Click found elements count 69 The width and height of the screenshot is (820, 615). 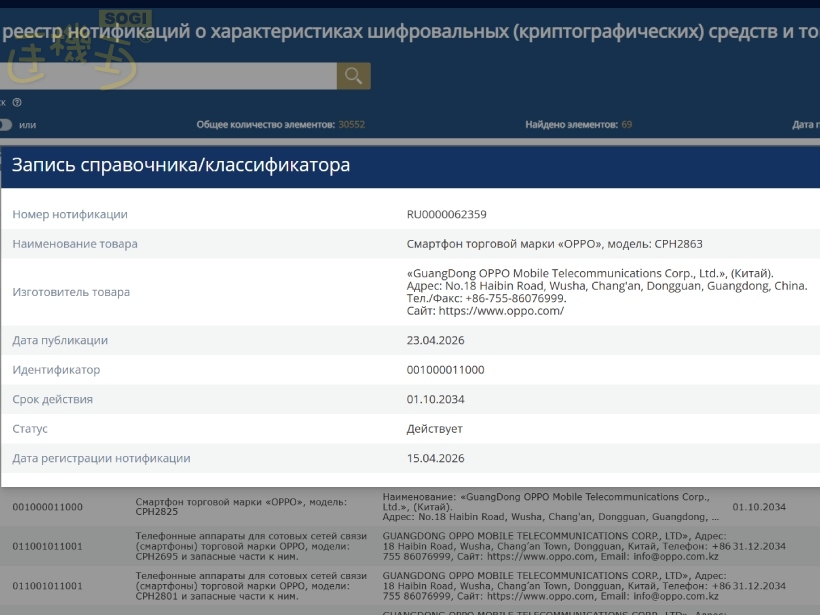[627, 124]
